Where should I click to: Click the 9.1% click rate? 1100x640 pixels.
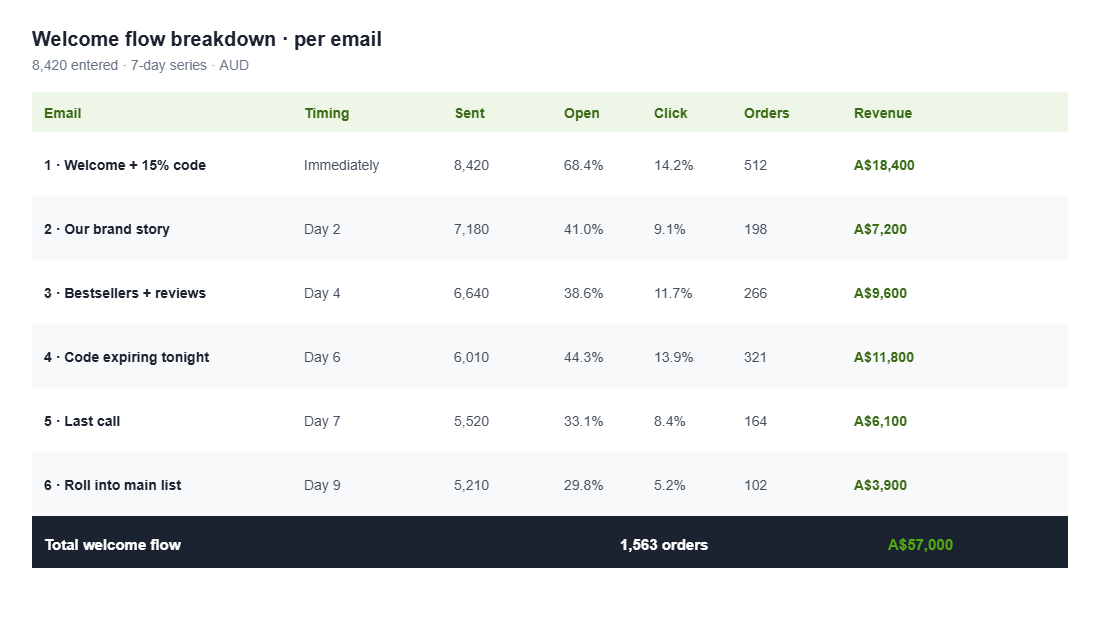670,229
